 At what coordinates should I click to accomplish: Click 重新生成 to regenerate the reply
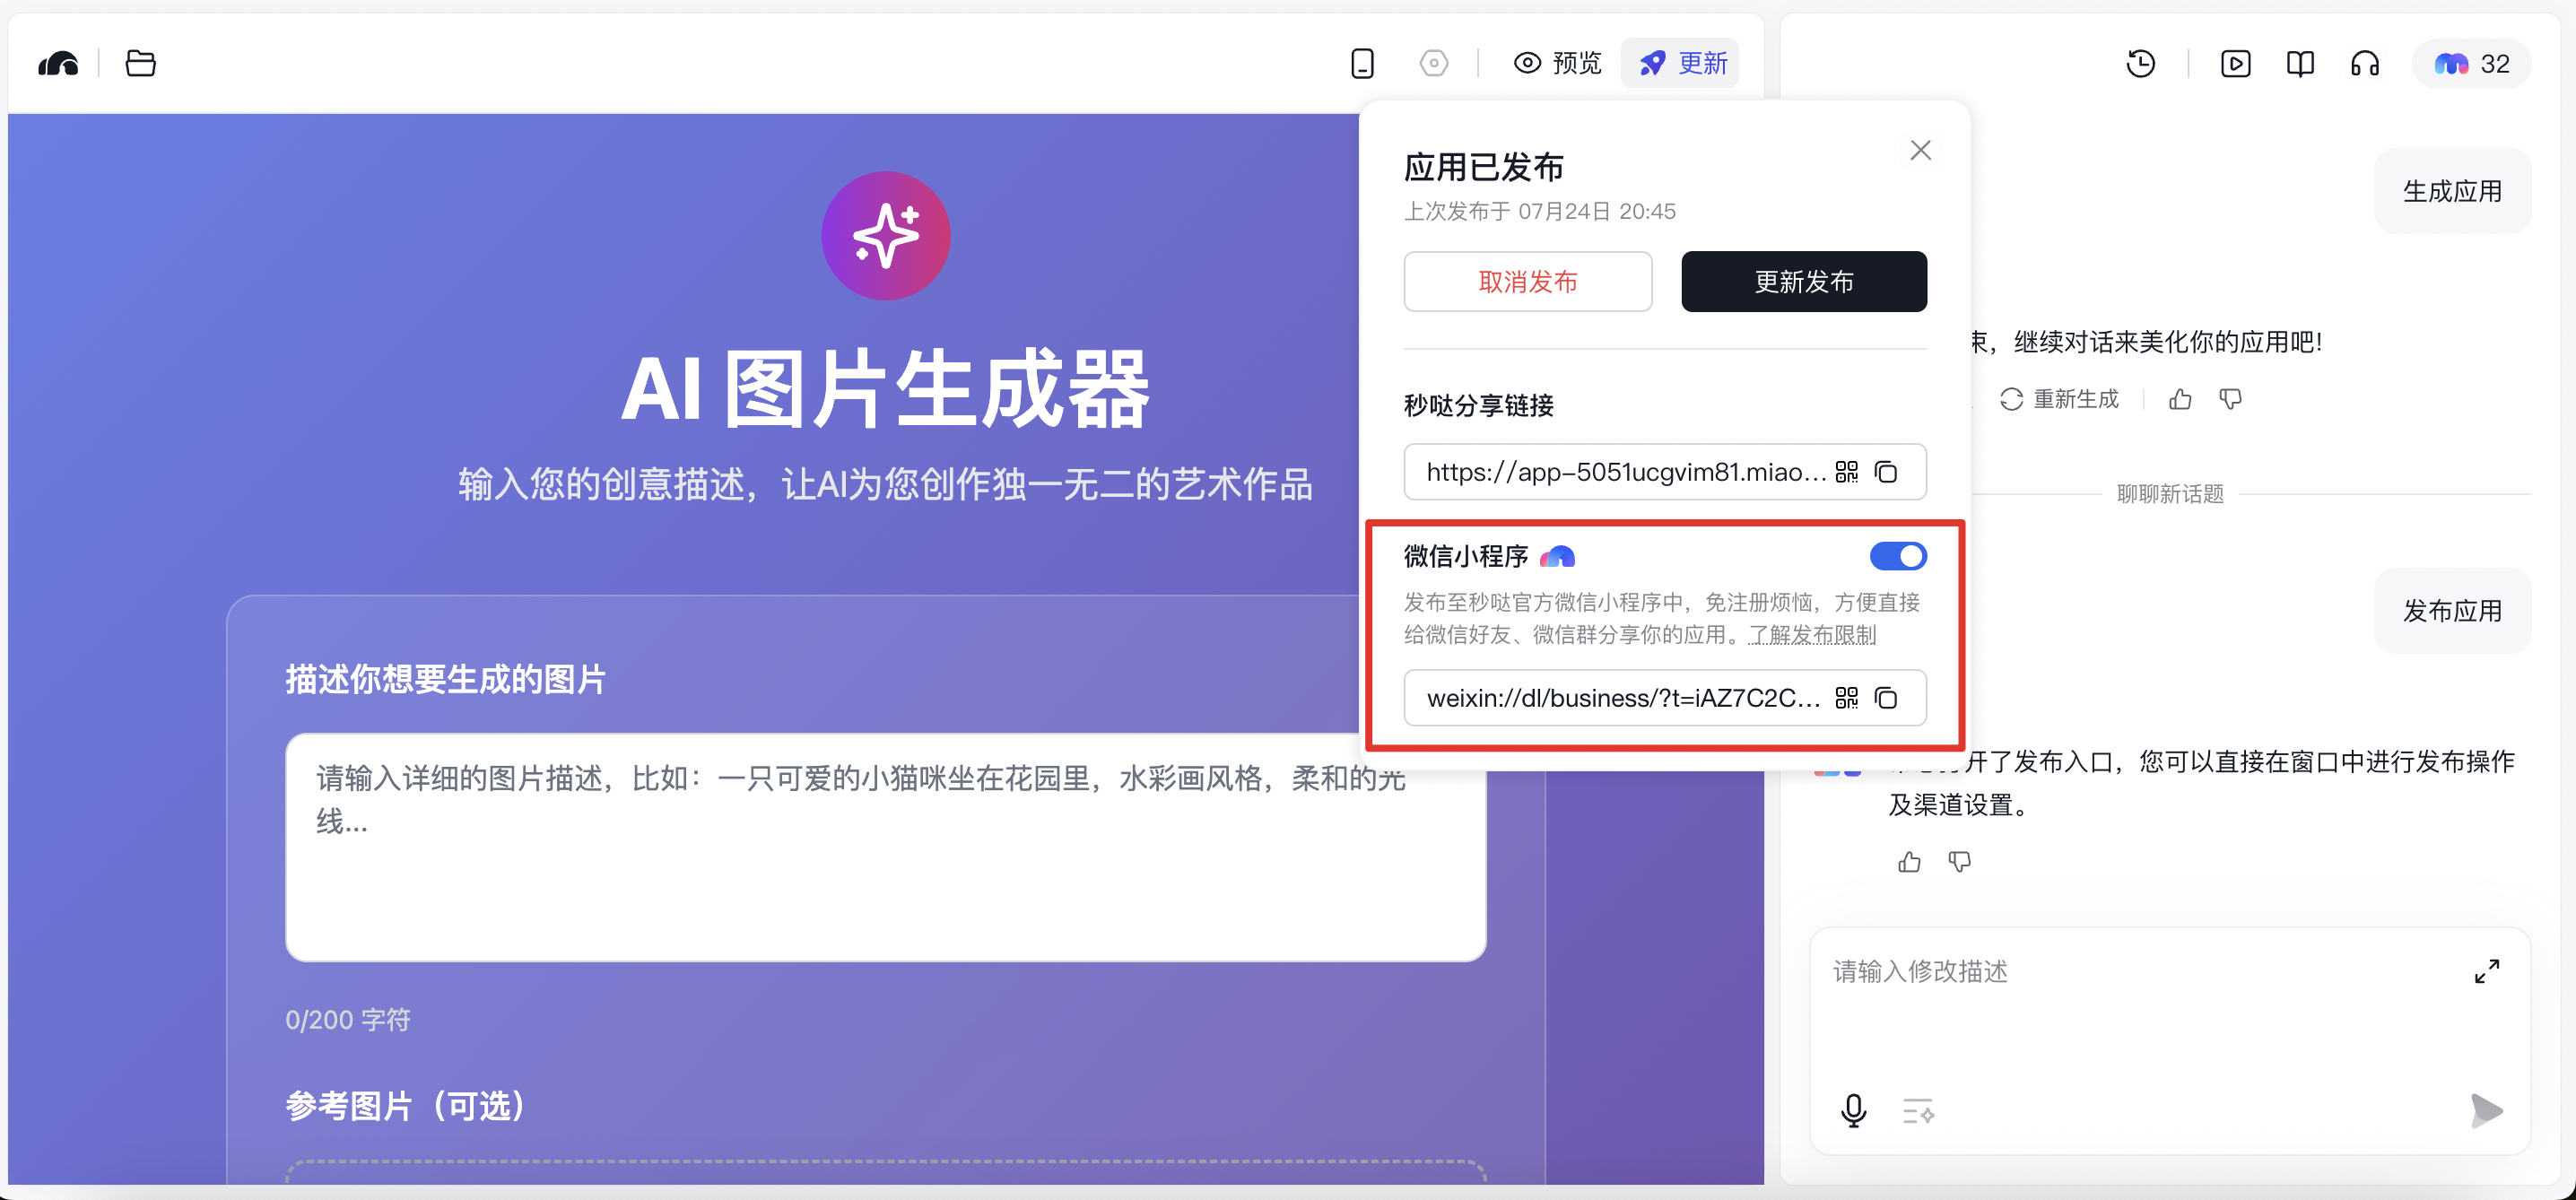[x=2059, y=399]
